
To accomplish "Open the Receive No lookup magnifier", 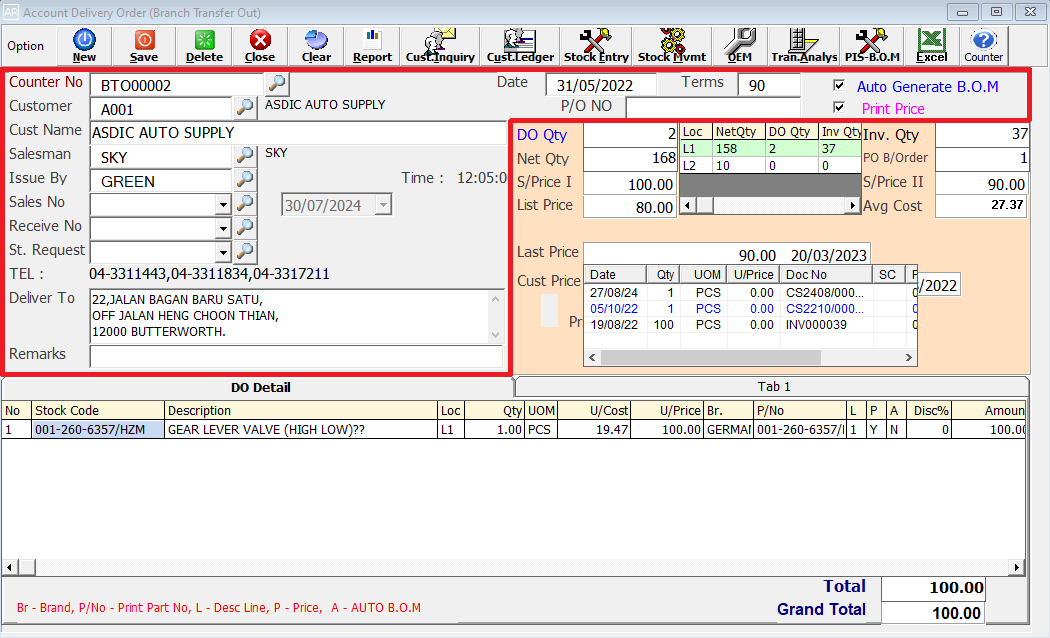I will [x=245, y=228].
